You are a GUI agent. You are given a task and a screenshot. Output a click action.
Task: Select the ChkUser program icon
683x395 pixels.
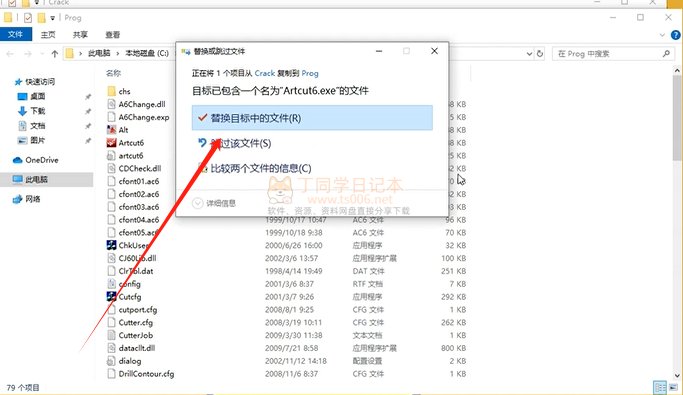pos(112,245)
